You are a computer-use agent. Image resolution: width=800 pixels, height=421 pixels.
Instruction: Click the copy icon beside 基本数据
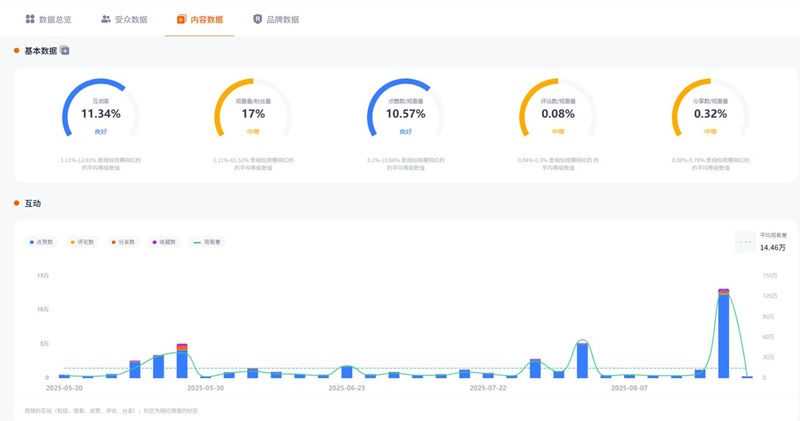65,50
